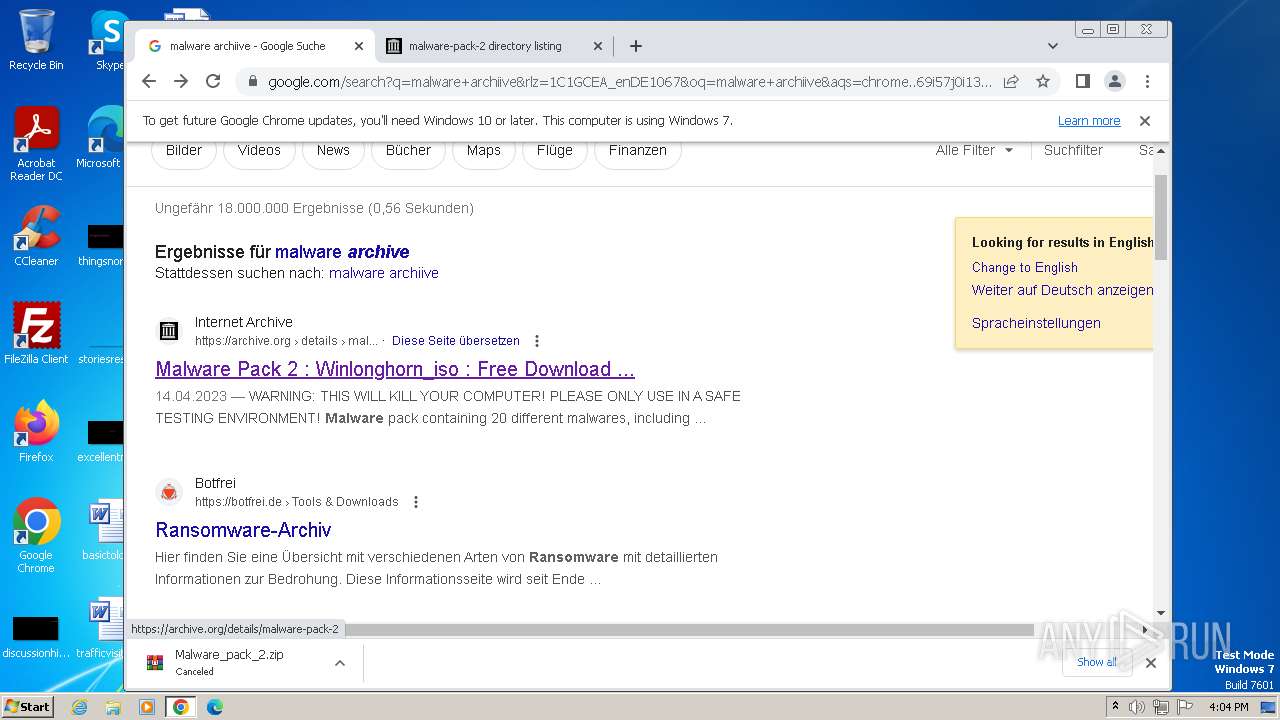Filter results by Videos

tap(259, 151)
